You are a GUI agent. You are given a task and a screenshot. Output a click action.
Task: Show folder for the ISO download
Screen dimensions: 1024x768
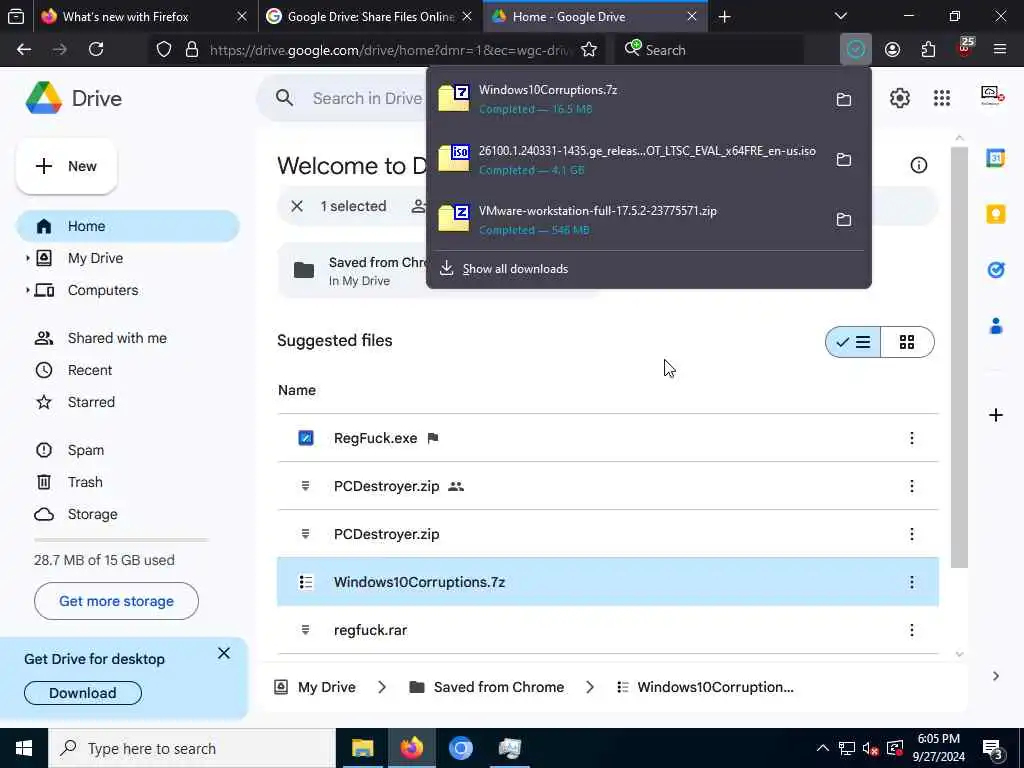[x=844, y=159]
